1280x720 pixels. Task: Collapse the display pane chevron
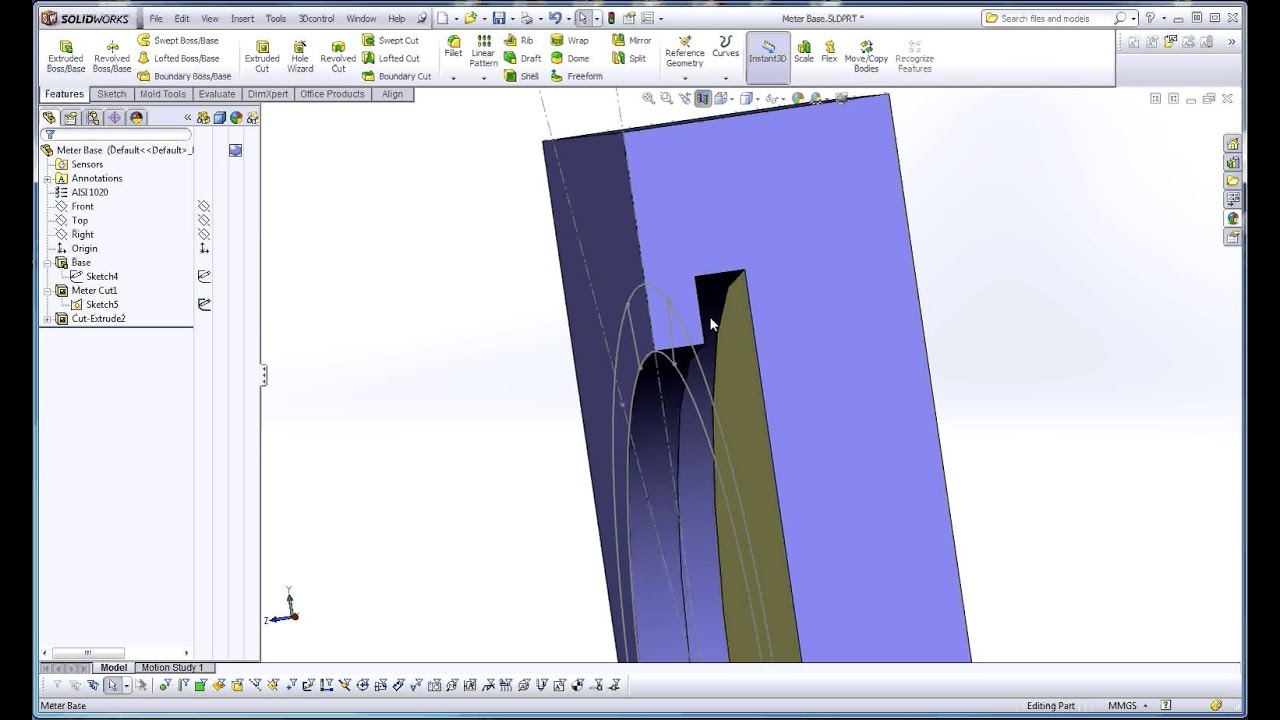click(x=187, y=117)
